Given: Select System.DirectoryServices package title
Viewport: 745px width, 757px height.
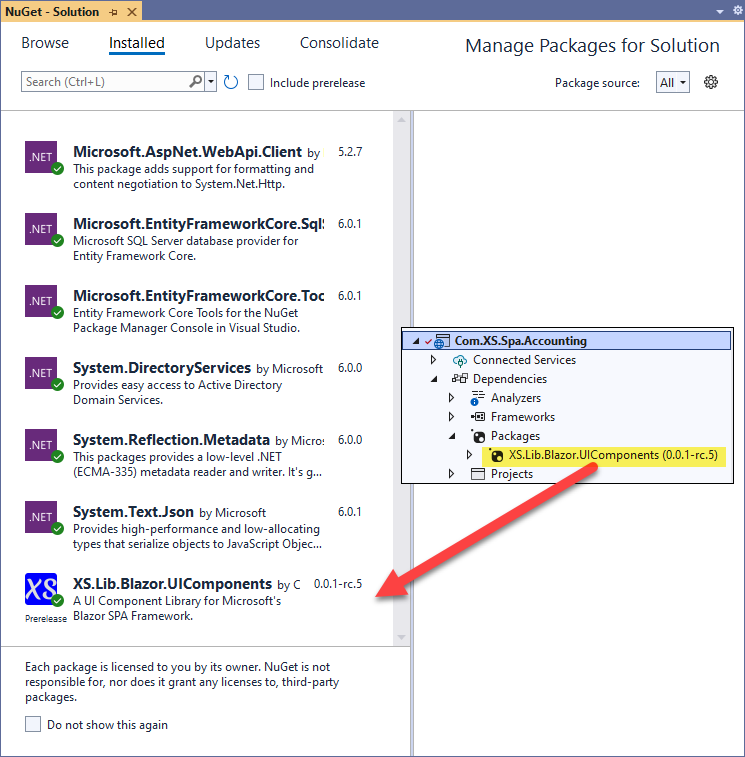Looking at the screenshot, I should tap(162, 368).
